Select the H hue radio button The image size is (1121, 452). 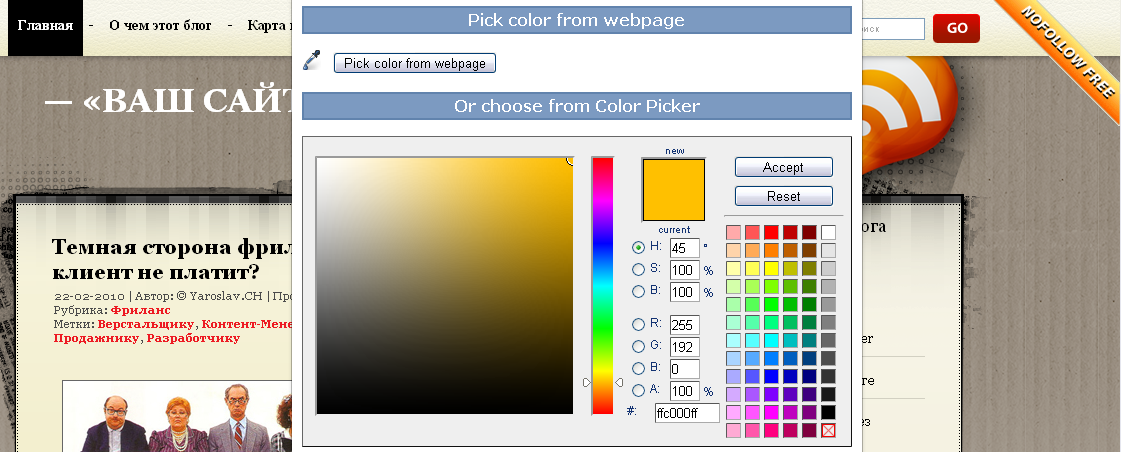pos(639,247)
